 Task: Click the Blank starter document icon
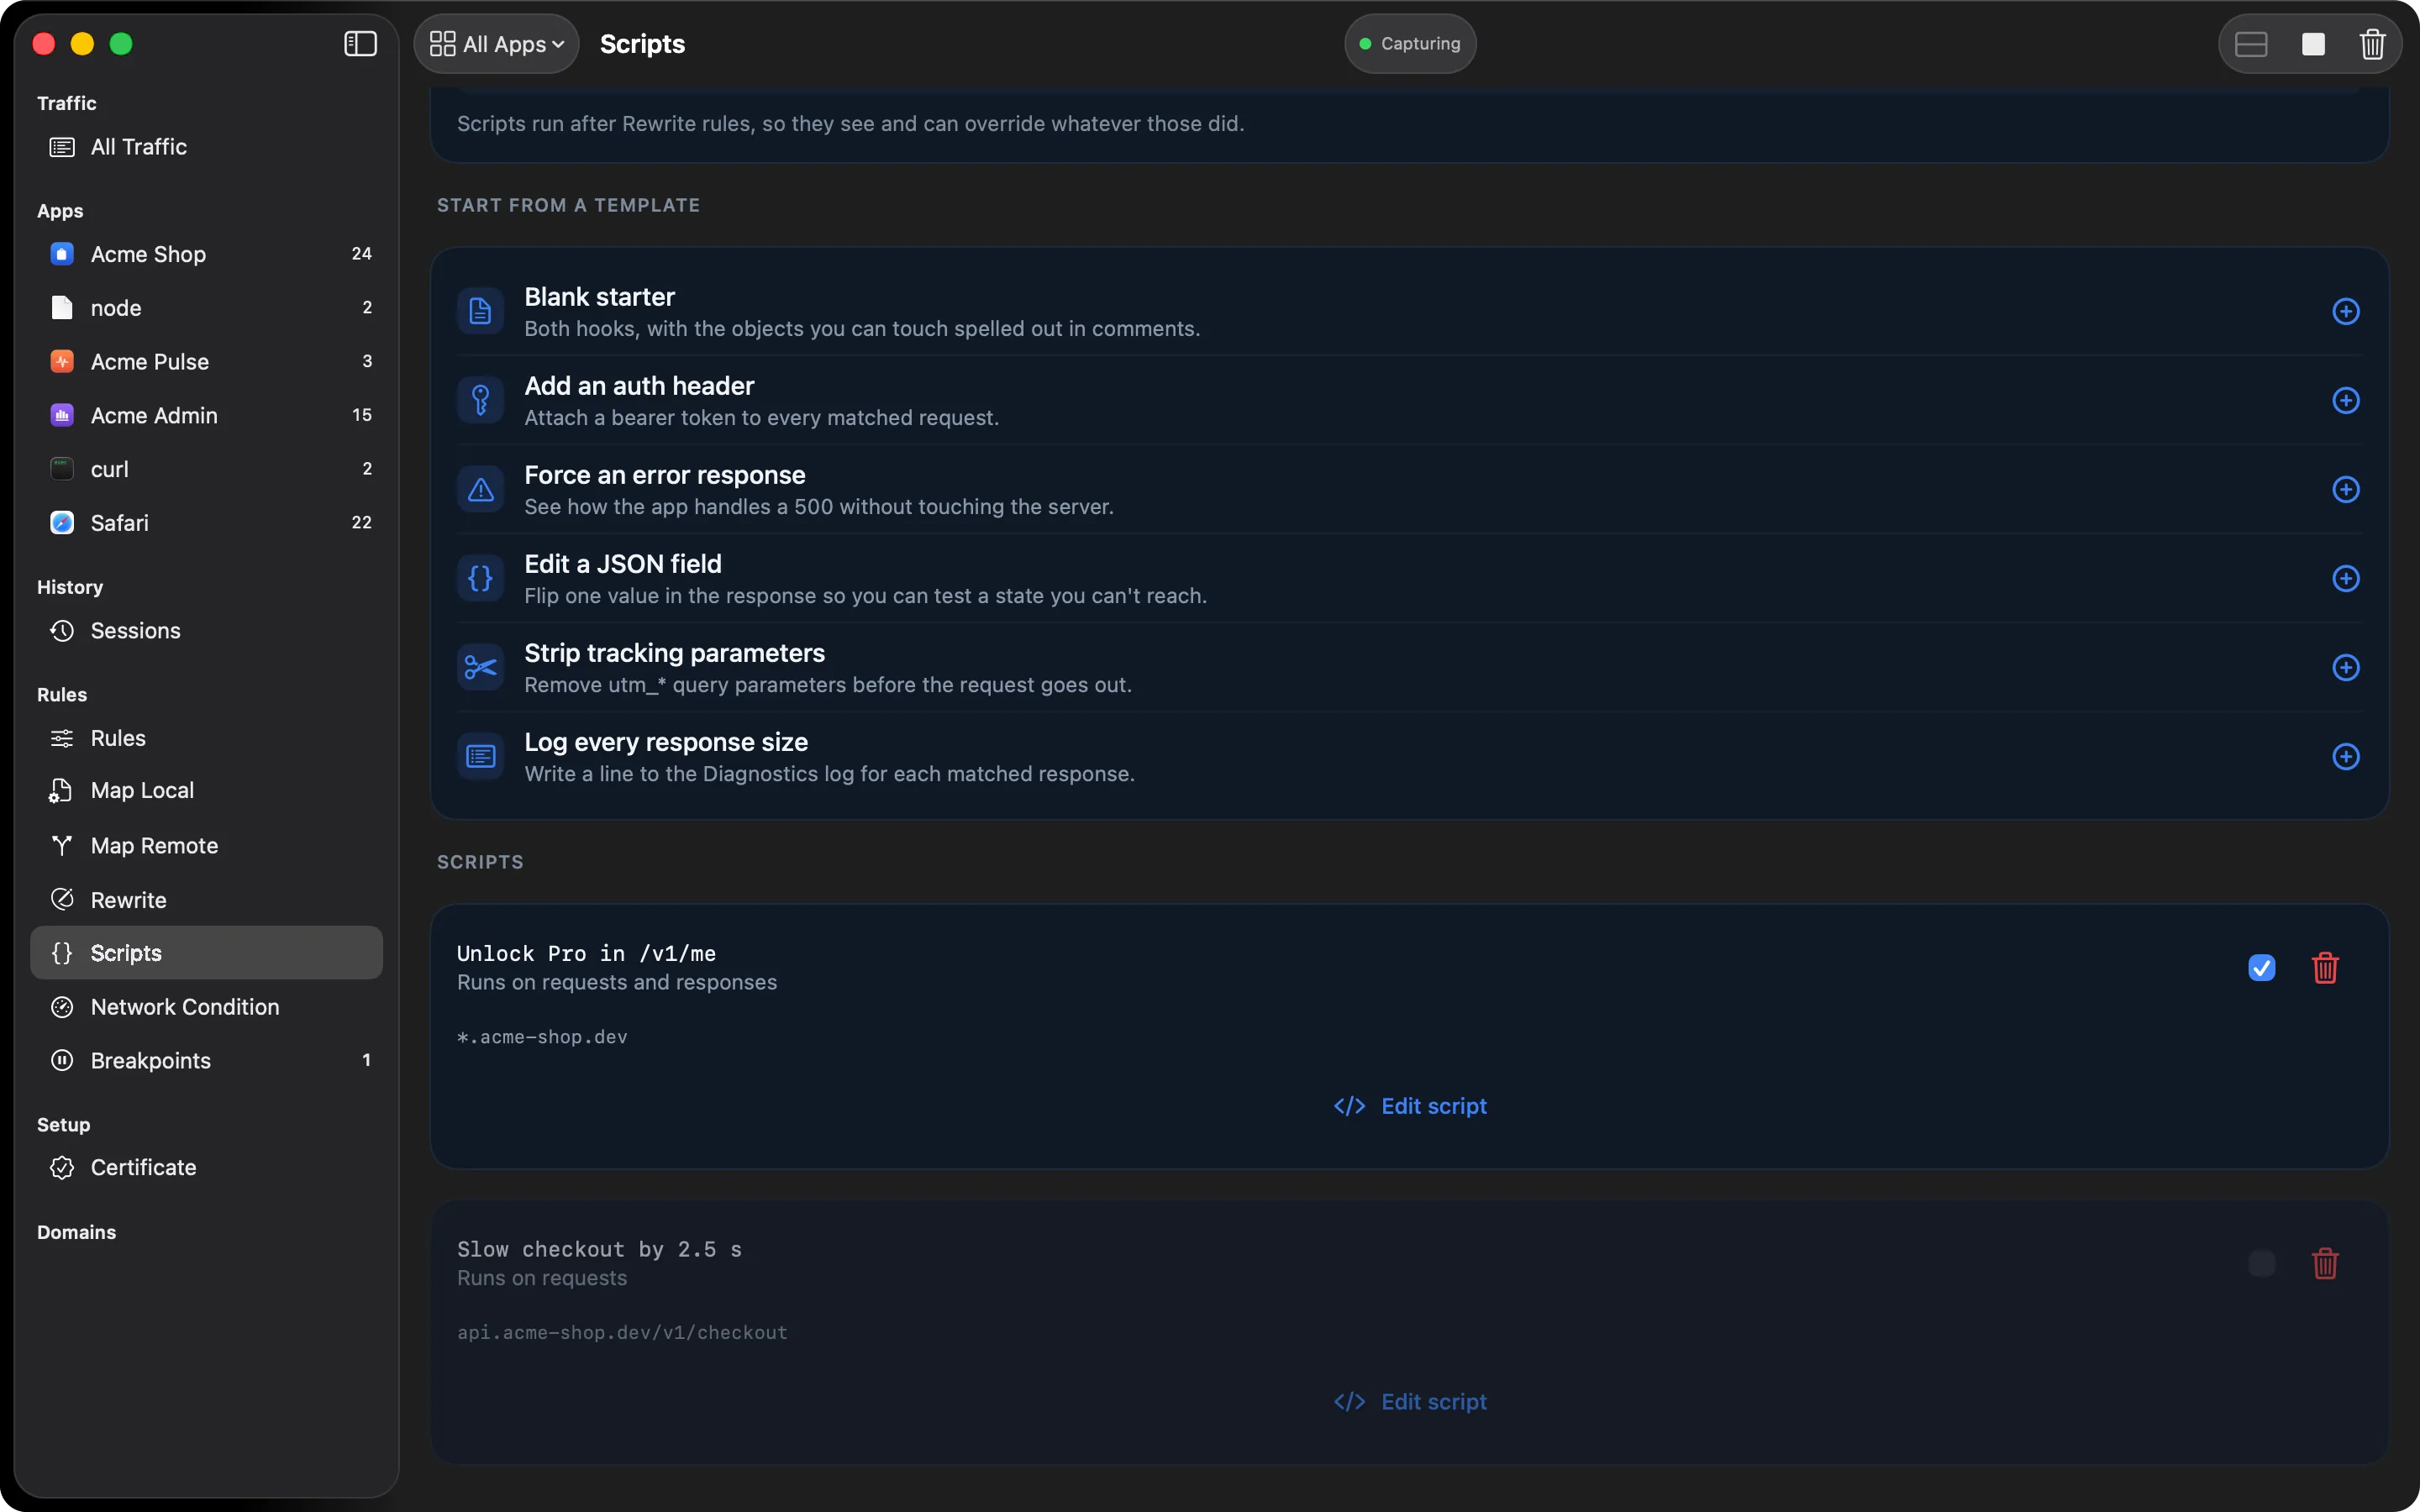pyautogui.click(x=481, y=312)
